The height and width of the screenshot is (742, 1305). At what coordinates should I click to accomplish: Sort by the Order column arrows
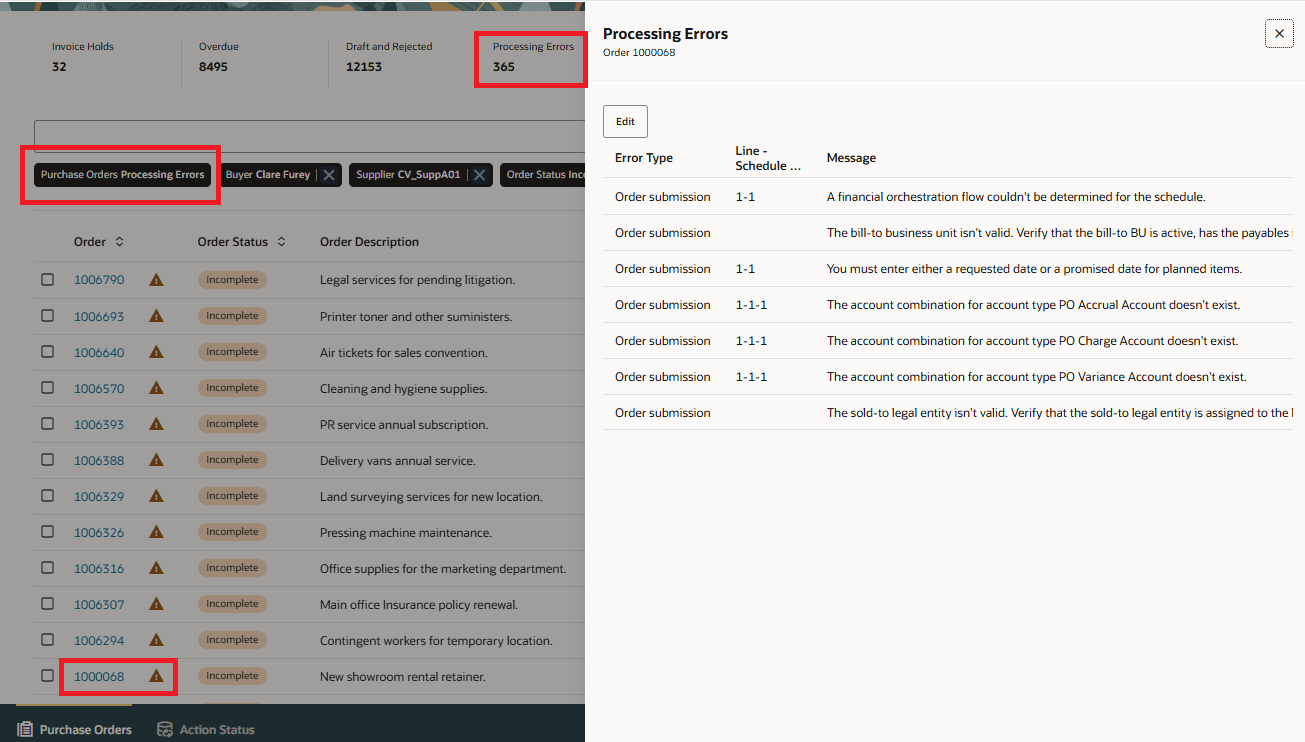coord(120,242)
